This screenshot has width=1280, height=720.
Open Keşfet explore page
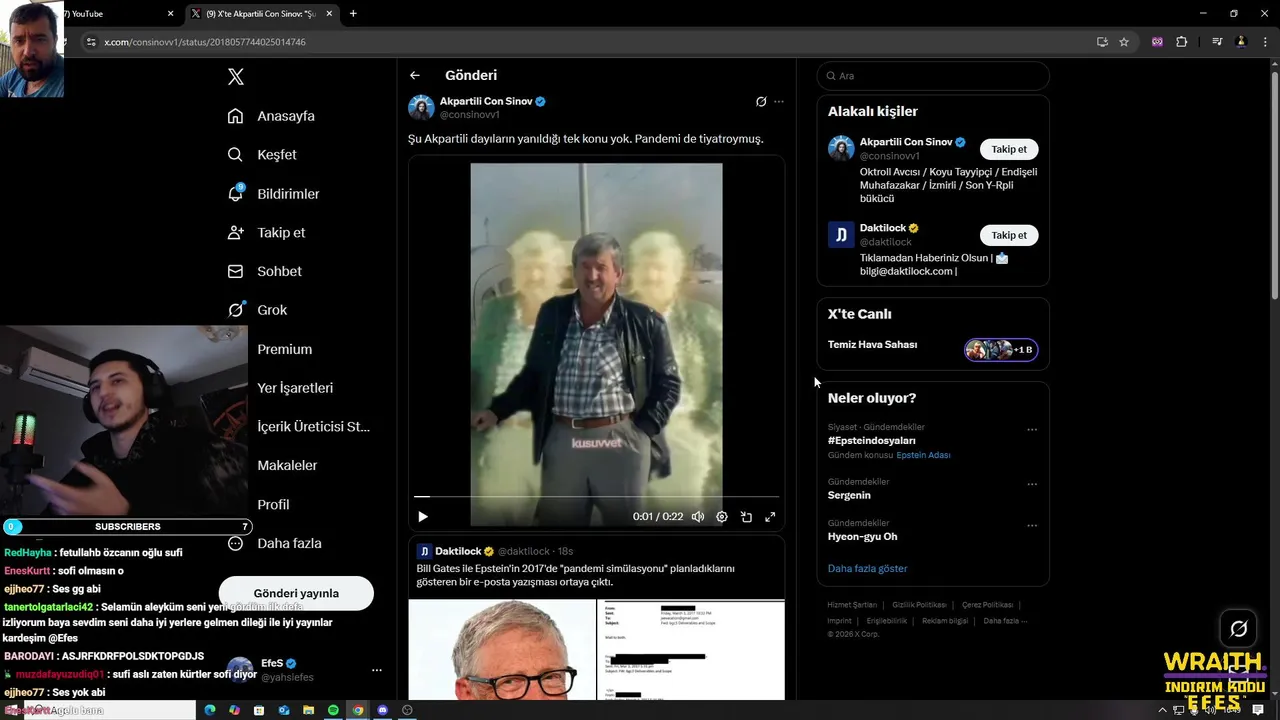coord(262,155)
